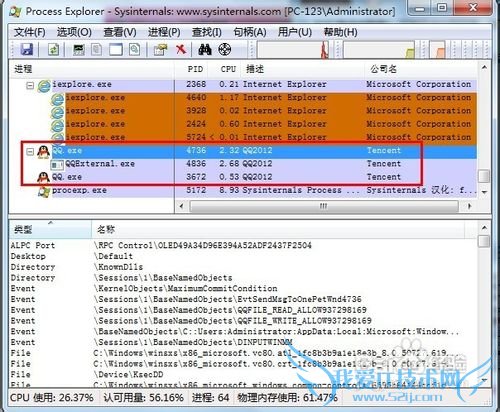Open the 选项(O) menu
Viewport: 500px width, 412px height.
click(74, 32)
